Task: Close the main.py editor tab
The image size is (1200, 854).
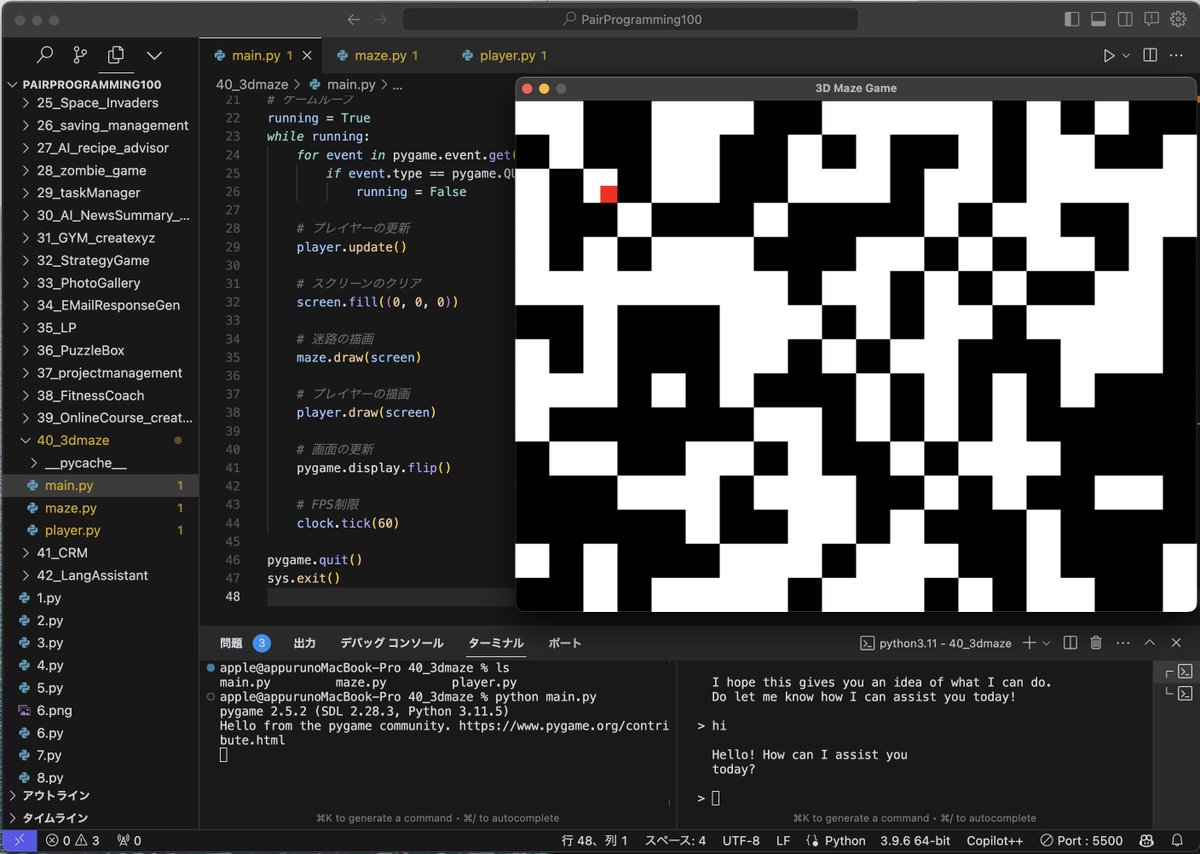Action: [x=306, y=56]
